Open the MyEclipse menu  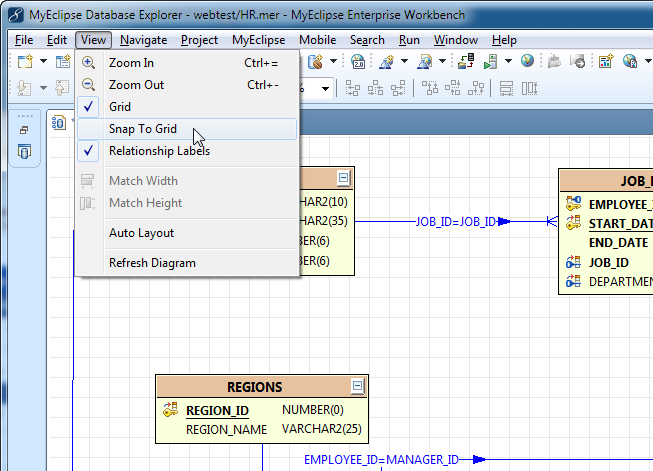259,40
